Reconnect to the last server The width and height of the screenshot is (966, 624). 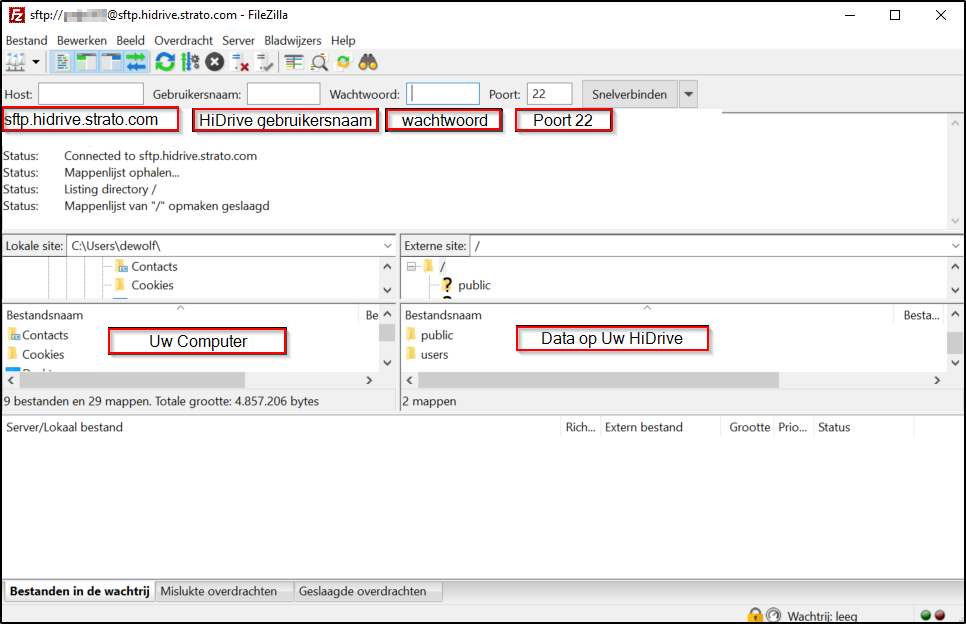coord(265,62)
